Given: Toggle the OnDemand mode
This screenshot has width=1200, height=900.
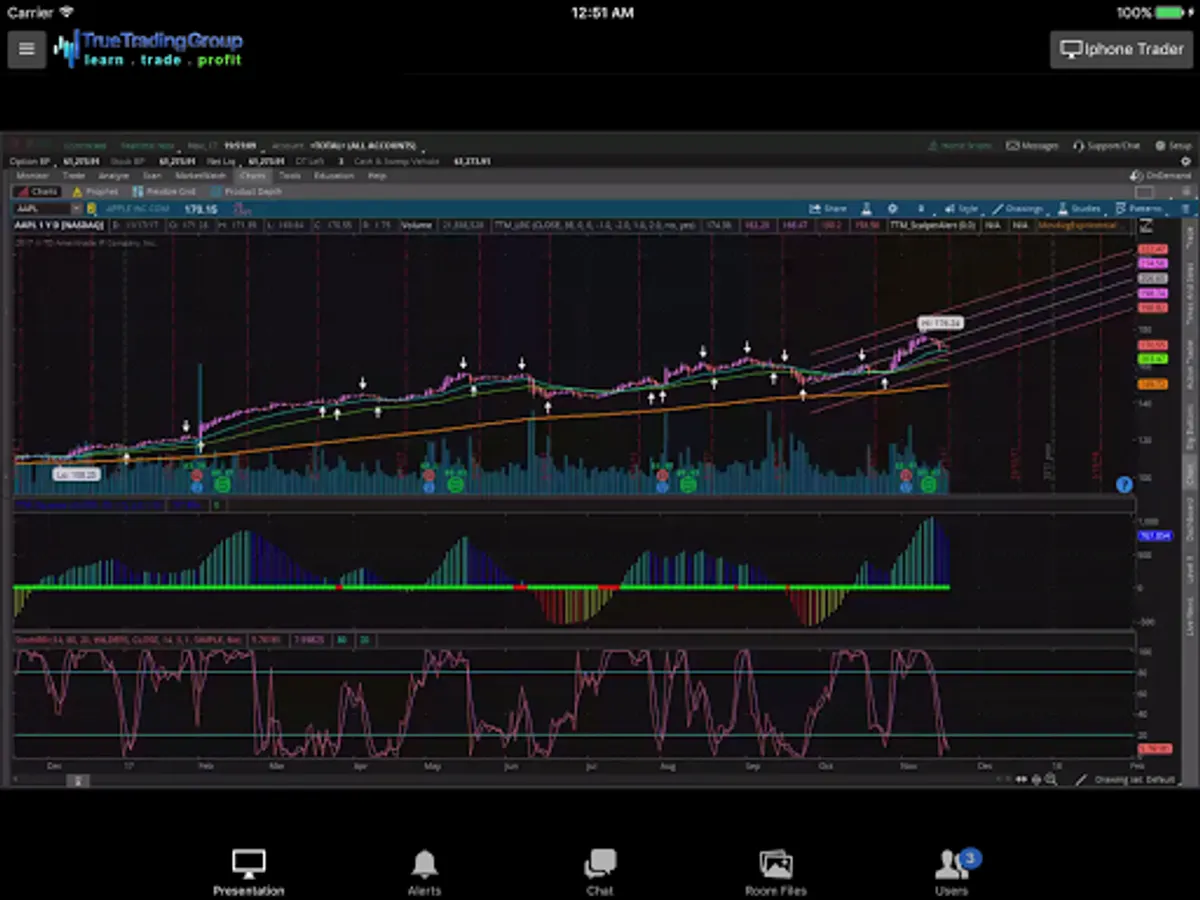Looking at the screenshot, I should [1162, 176].
